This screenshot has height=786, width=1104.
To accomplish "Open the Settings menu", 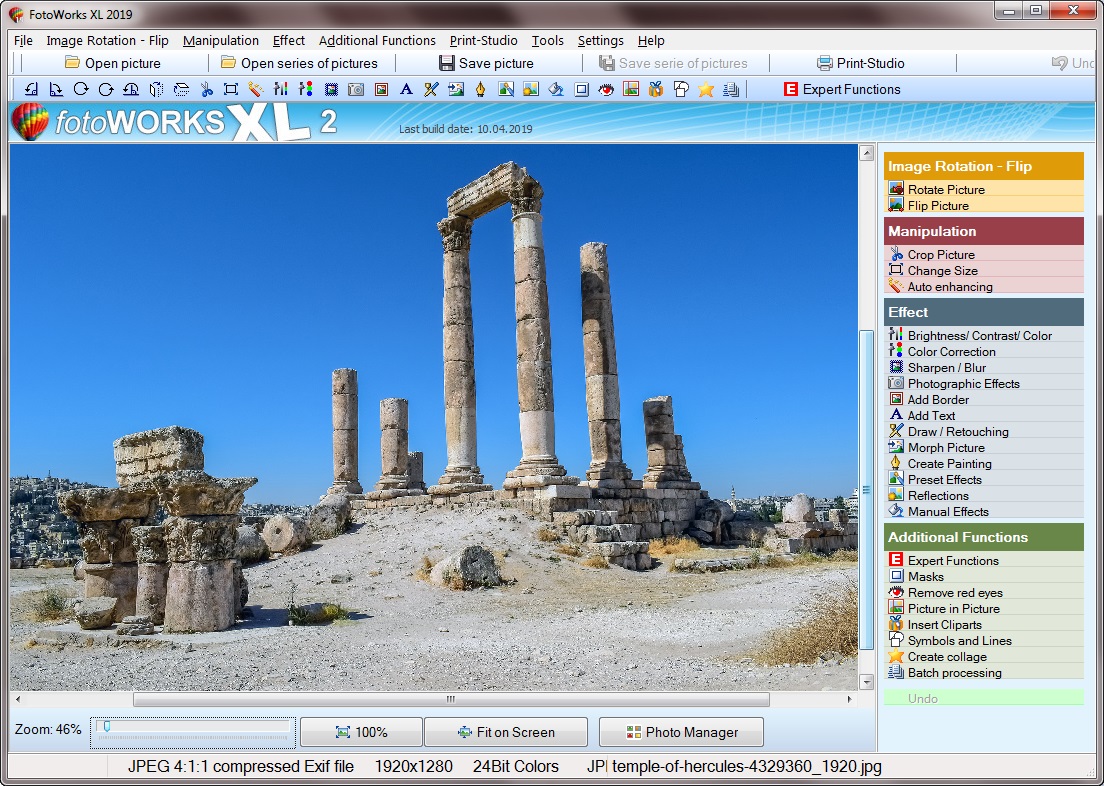I will click(x=600, y=41).
